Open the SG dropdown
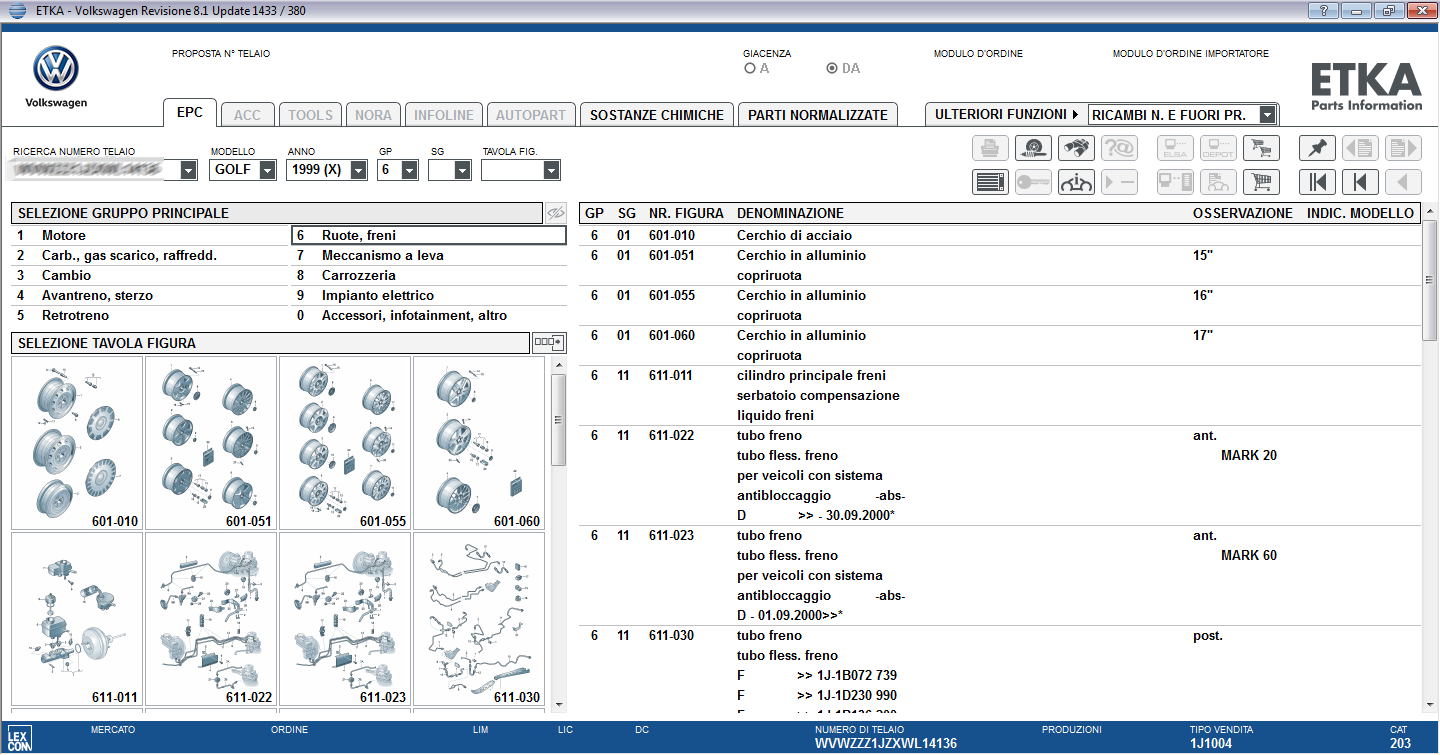This screenshot has height=755, width=1440. 461,171
